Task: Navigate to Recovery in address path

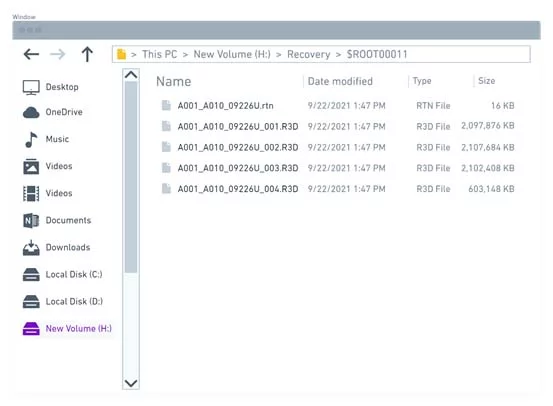Action: (309, 54)
